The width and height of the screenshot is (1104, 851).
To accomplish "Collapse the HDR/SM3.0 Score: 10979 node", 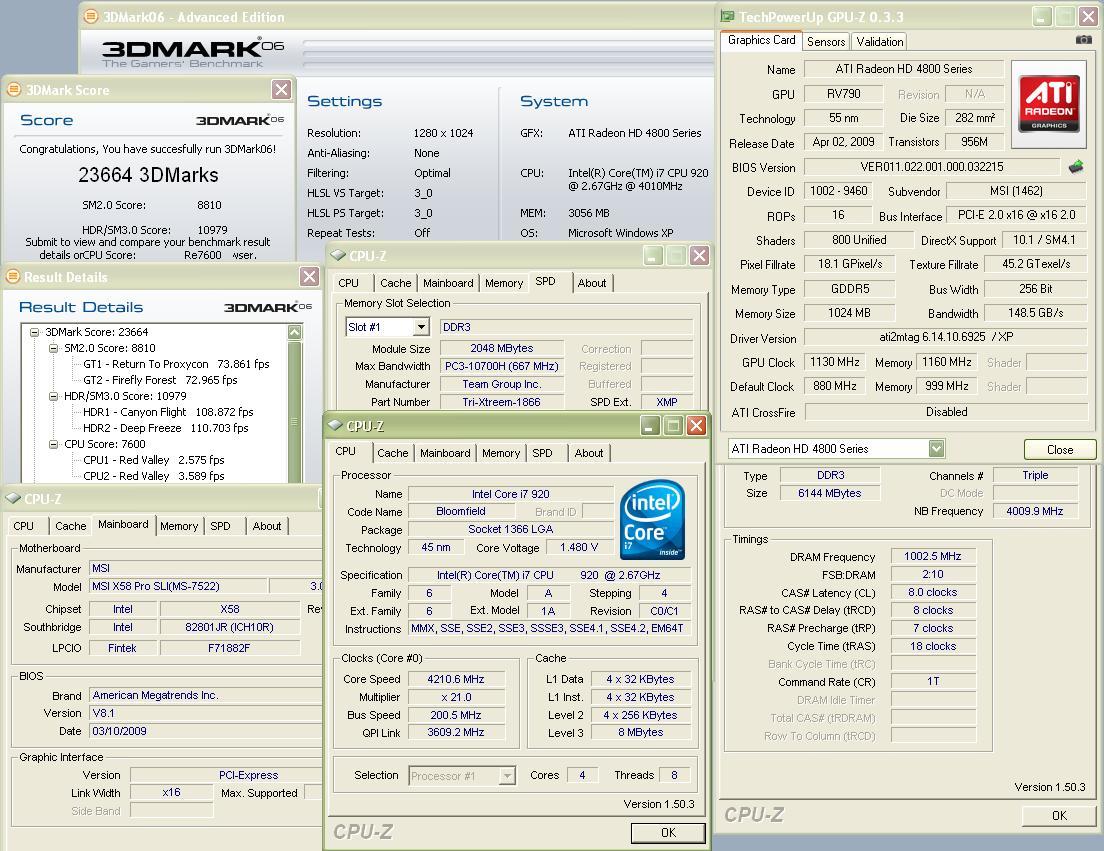I will 53,396.
